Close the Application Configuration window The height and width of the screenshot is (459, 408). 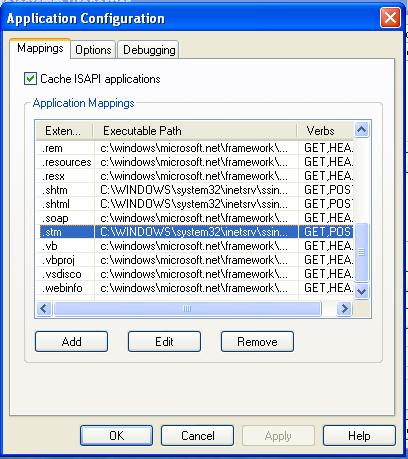pos(390,18)
